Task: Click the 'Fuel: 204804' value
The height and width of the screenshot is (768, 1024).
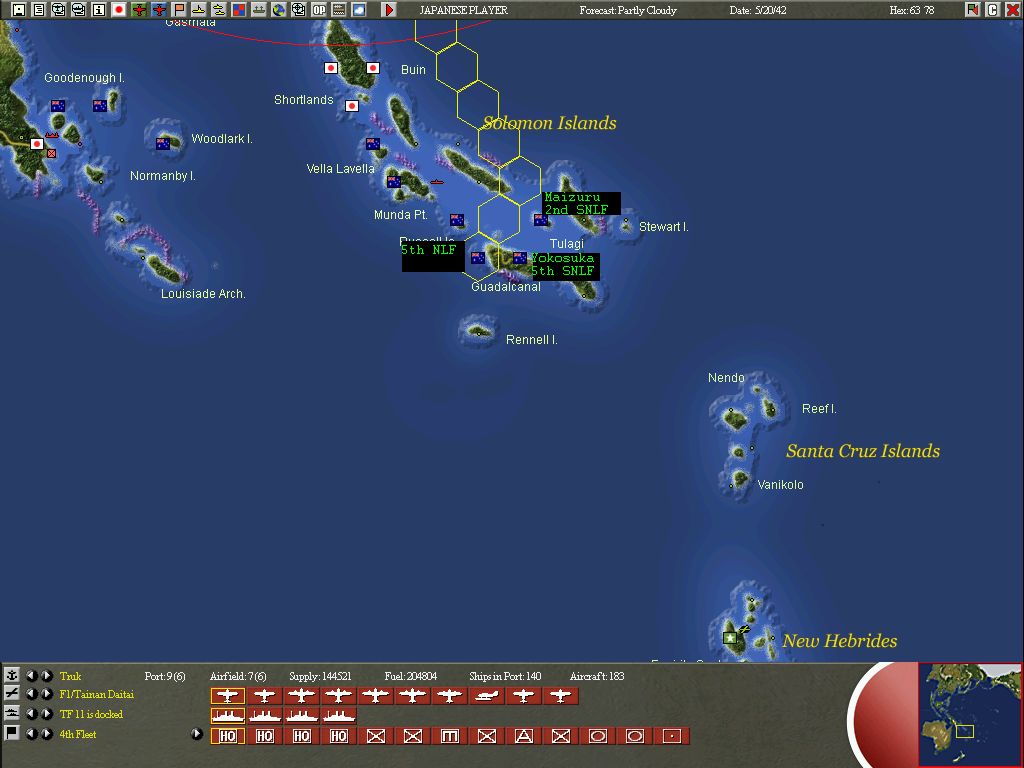Action: tap(411, 676)
